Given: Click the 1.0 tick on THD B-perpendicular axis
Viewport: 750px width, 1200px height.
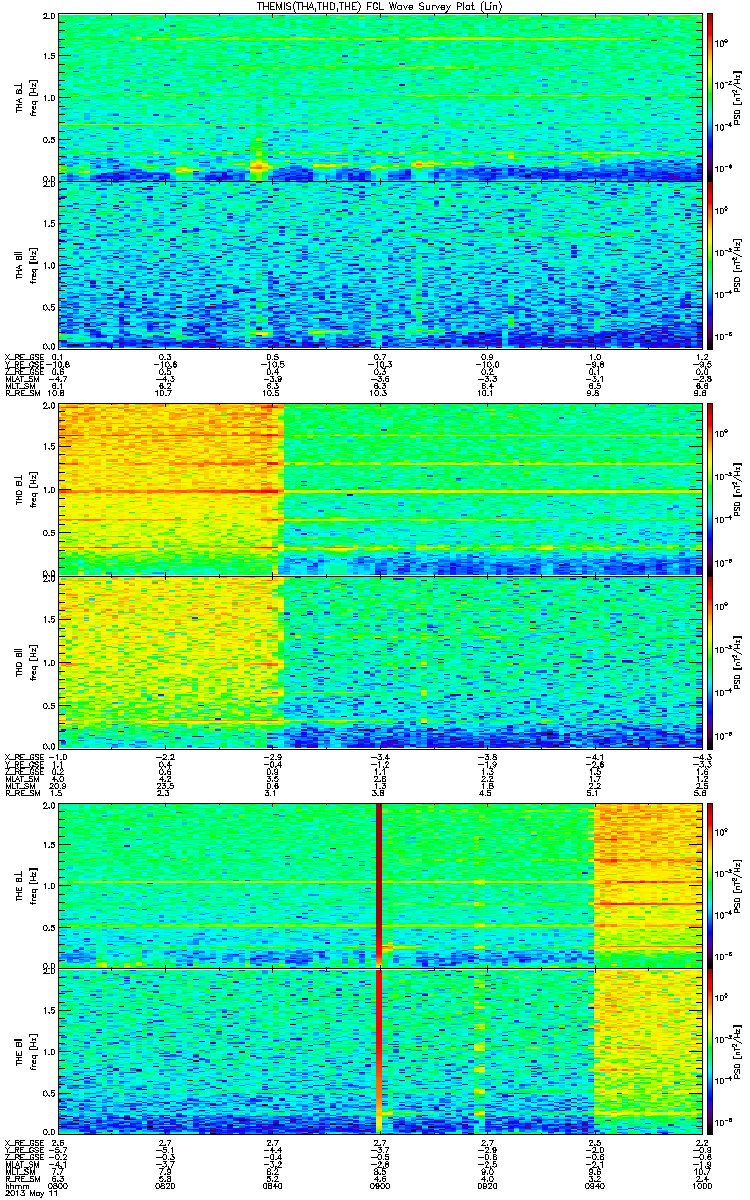Looking at the screenshot, I should (x=49, y=490).
